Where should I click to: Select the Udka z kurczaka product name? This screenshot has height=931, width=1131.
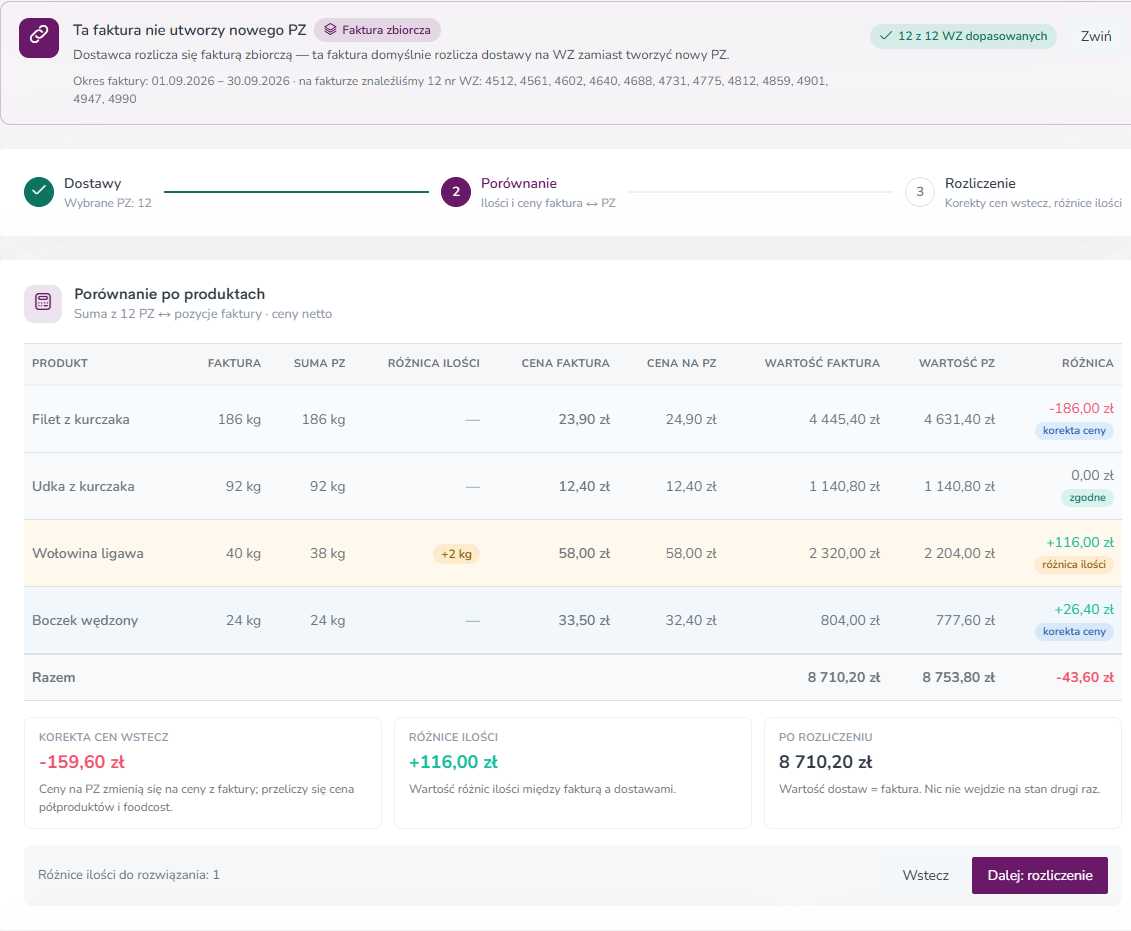[x=83, y=487]
